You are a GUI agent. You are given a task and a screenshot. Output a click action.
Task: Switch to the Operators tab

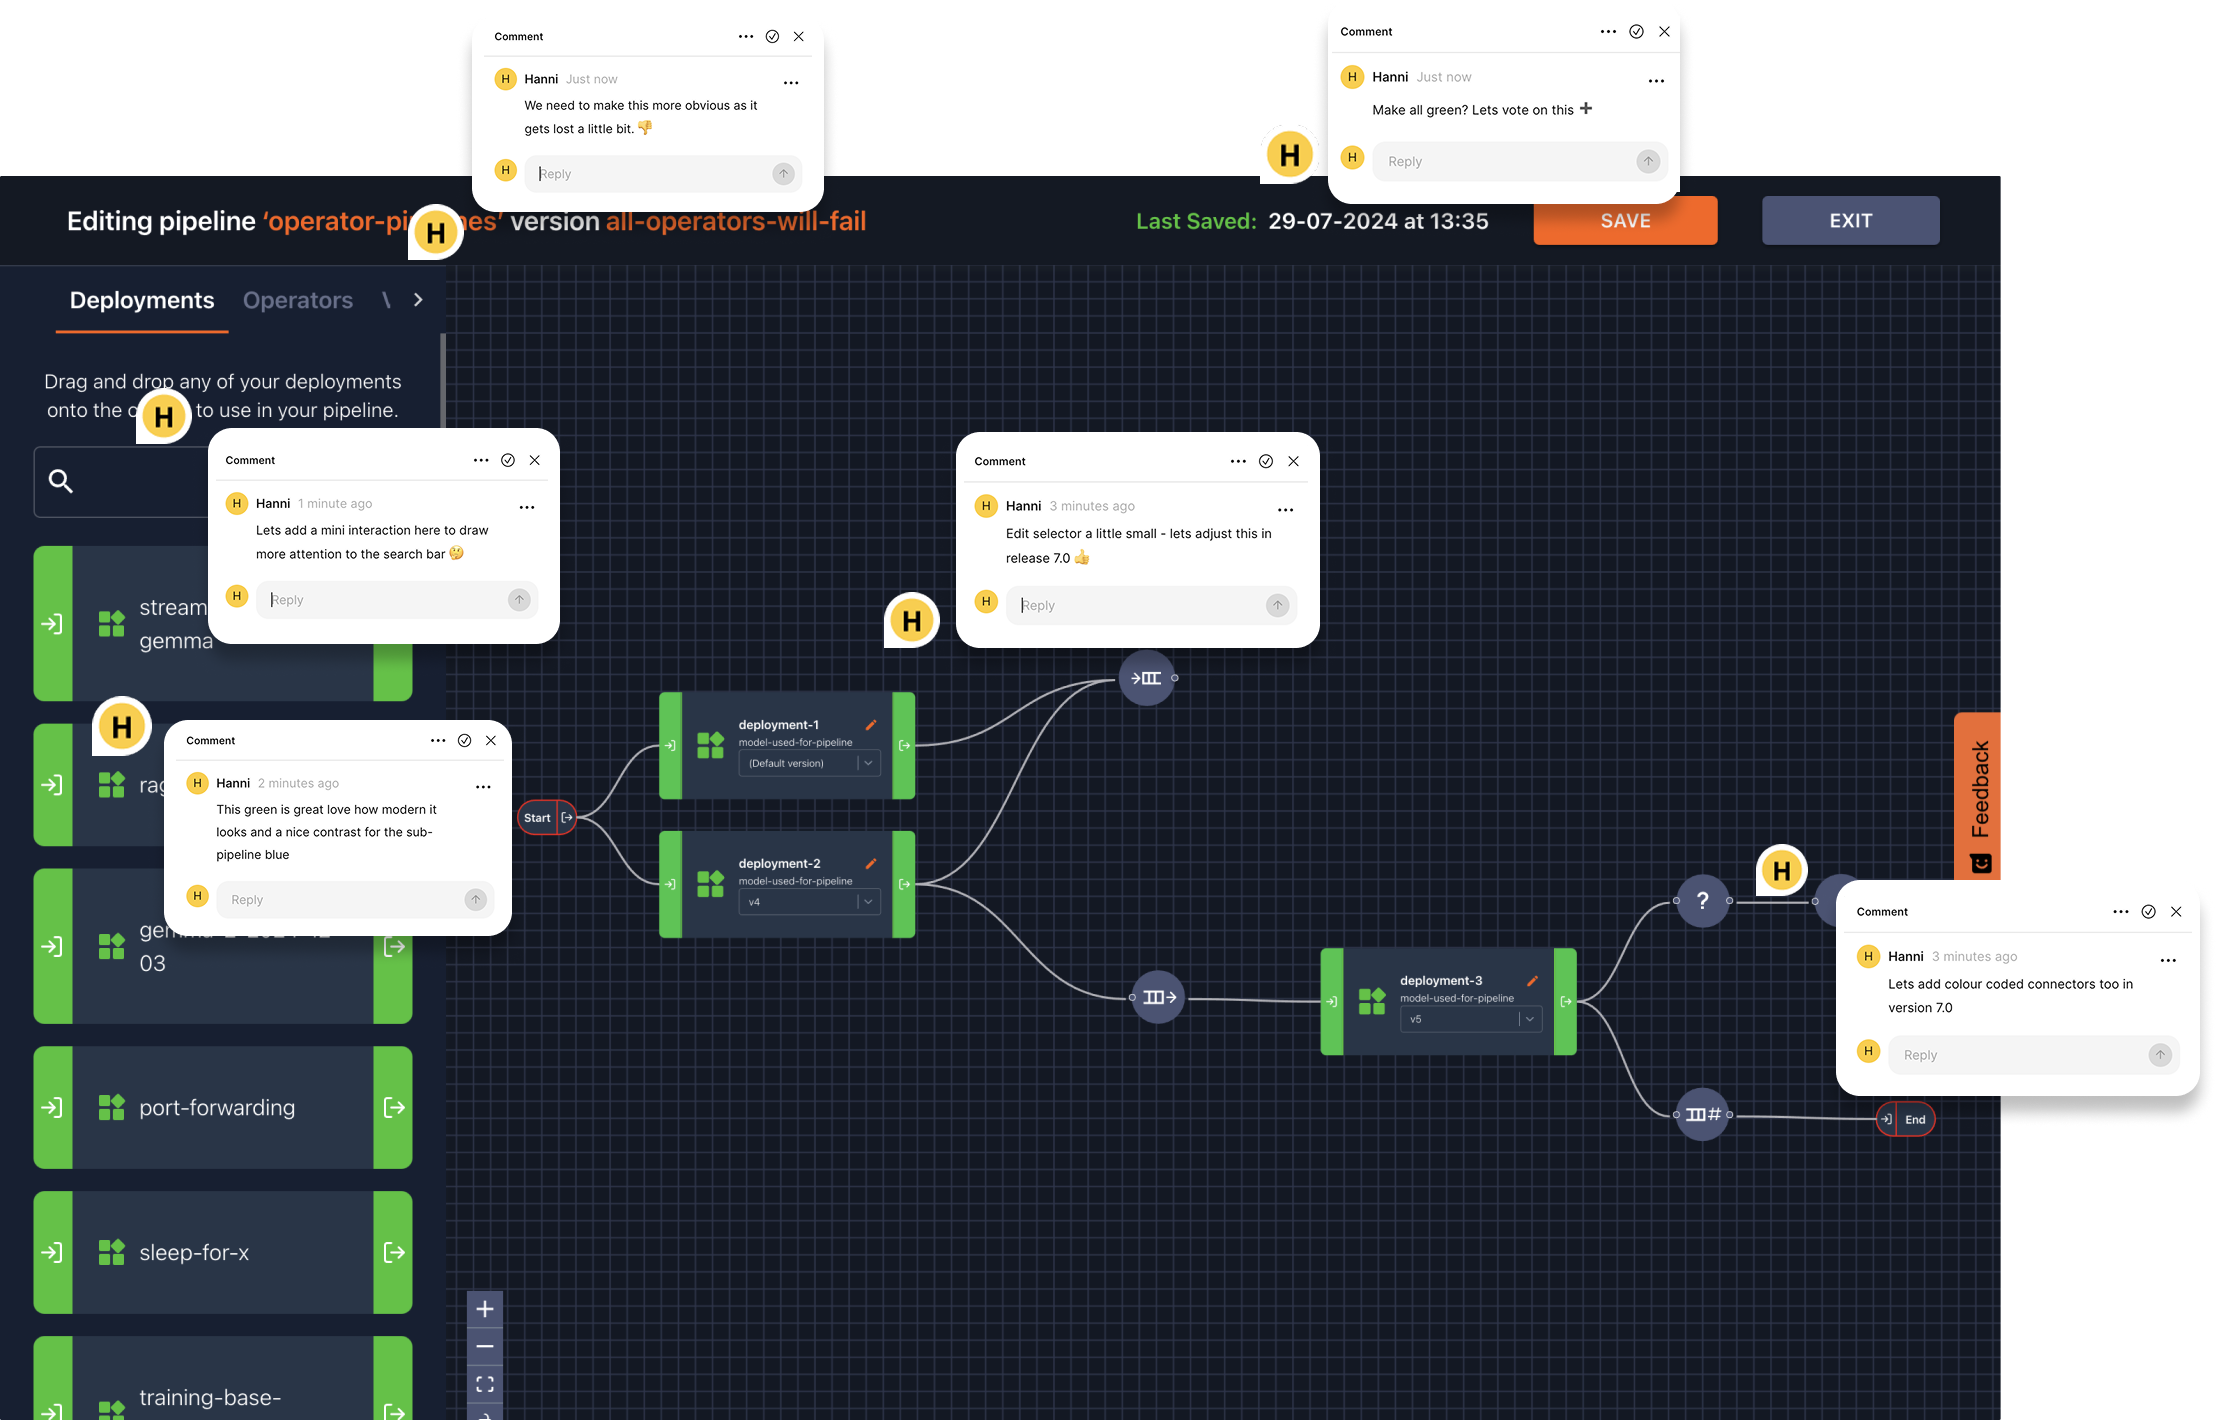(x=297, y=300)
